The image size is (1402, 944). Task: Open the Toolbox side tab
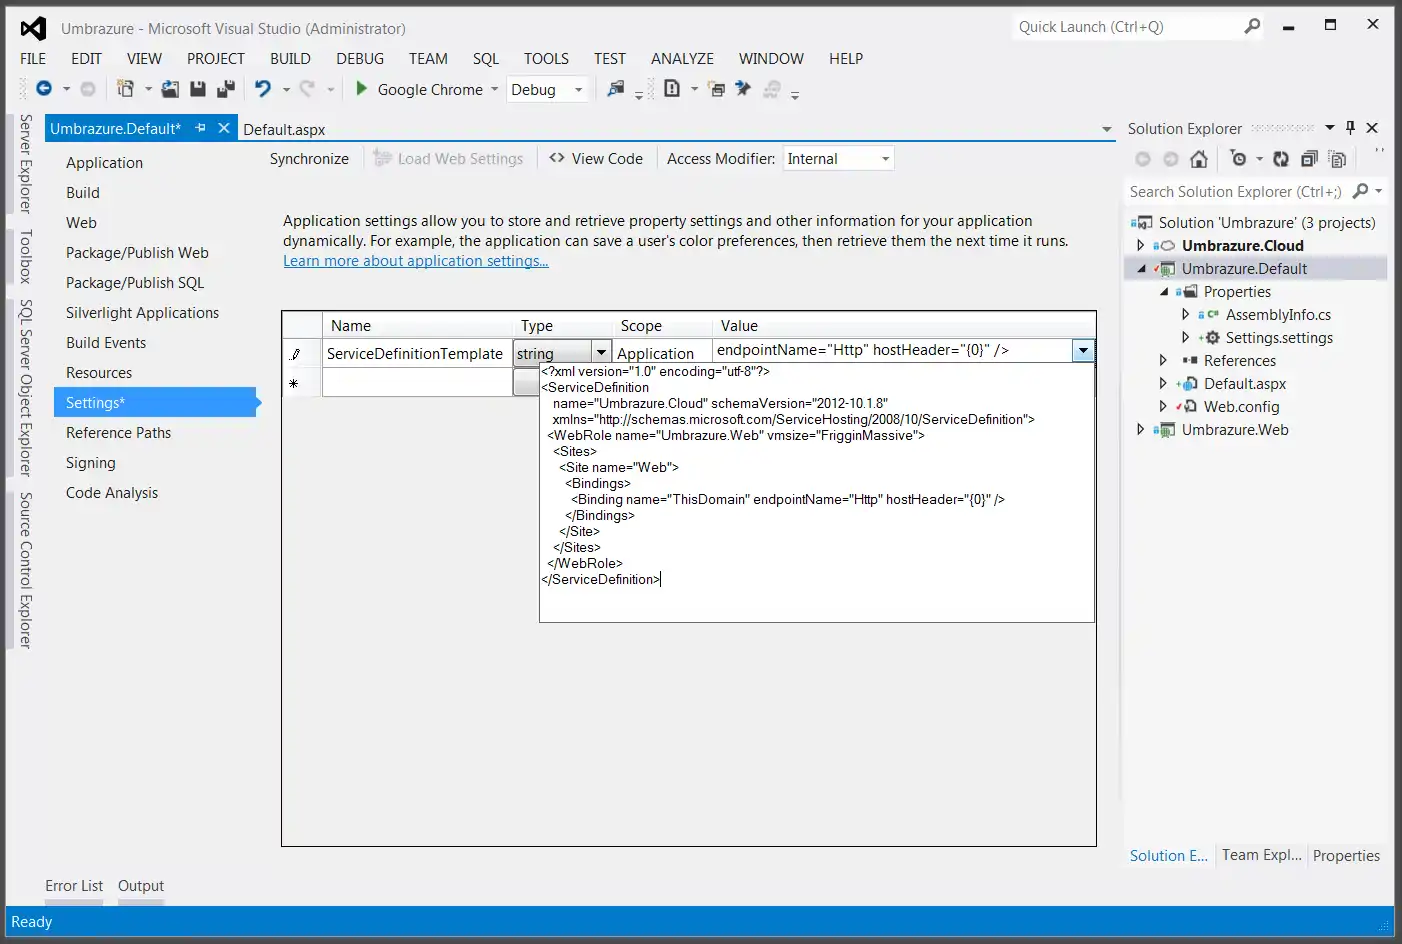click(x=26, y=256)
